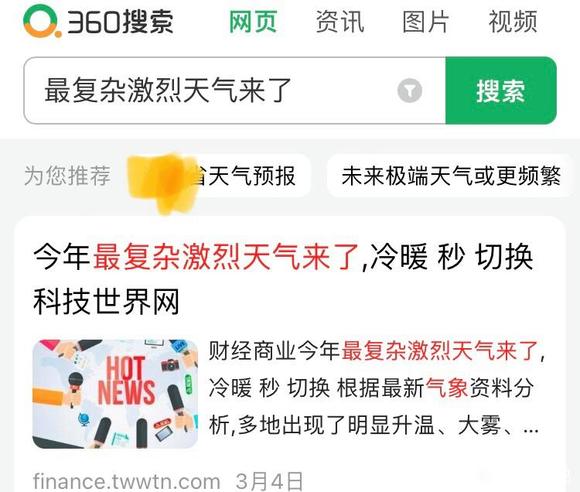Click the 360搜索 brand text
This screenshot has width=580, height=492.
click(120, 22)
